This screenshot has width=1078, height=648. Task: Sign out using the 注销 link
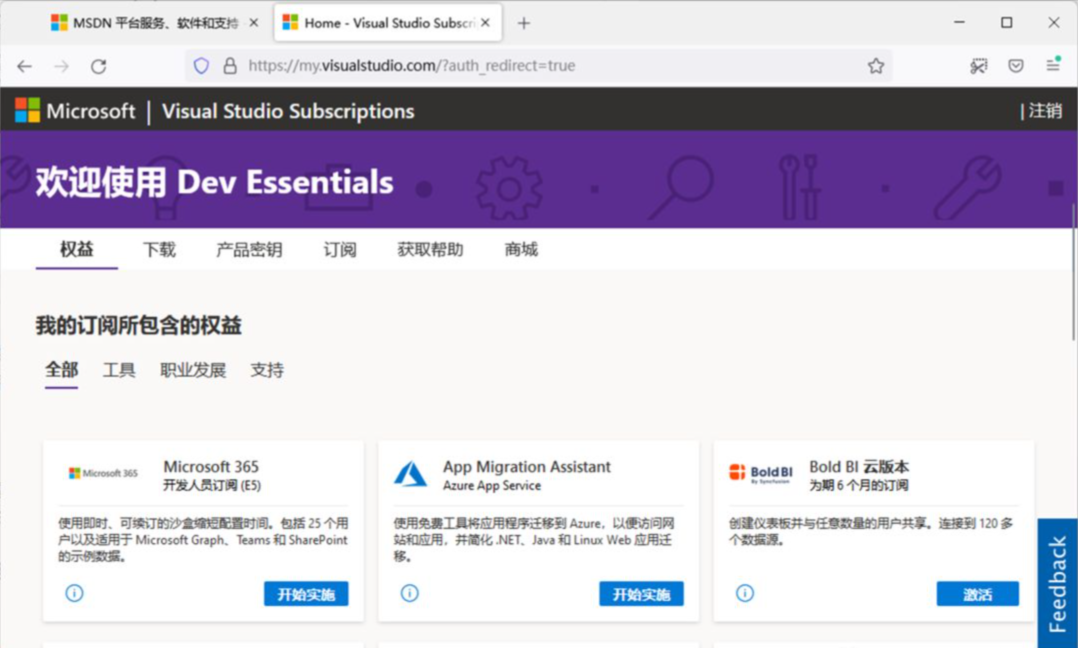1045,111
